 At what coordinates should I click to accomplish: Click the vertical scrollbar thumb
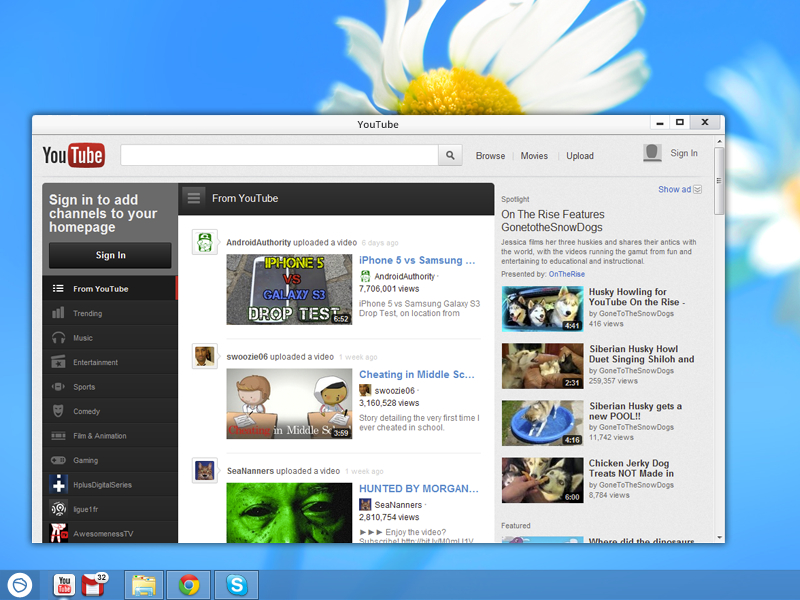tap(719, 181)
